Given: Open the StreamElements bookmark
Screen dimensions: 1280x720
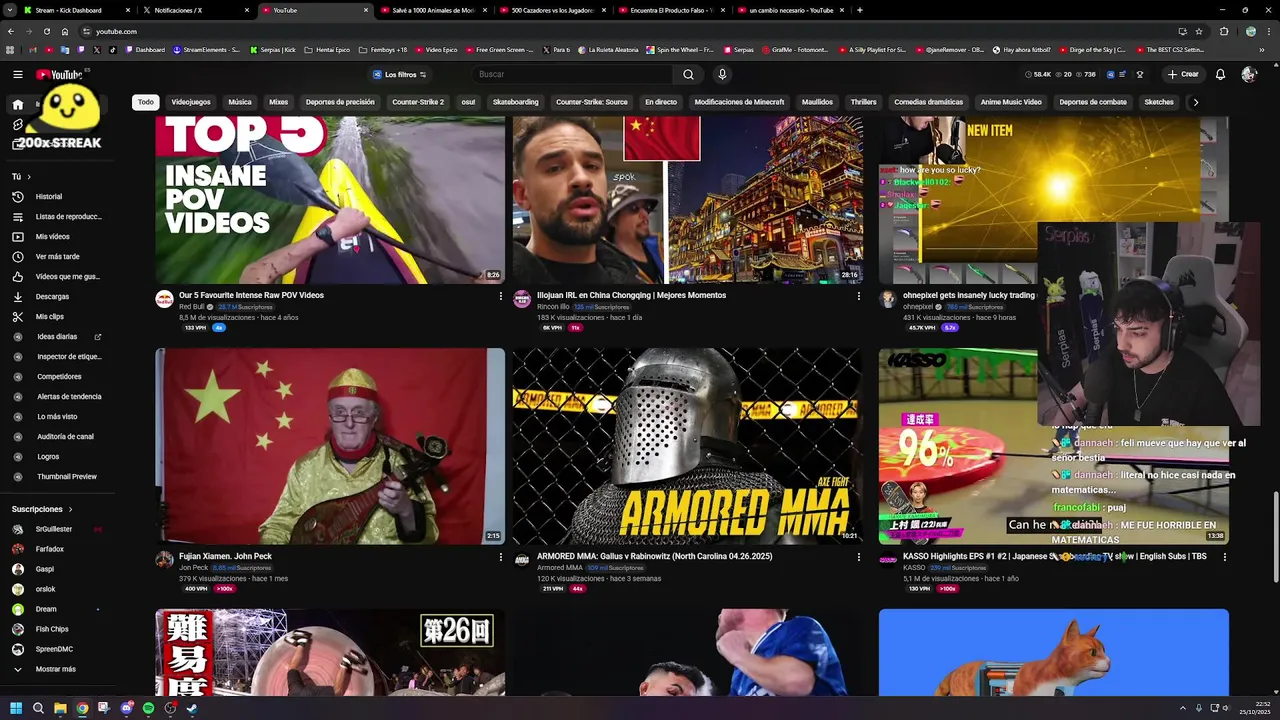Looking at the screenshot, I should click(x=206, y=49).
